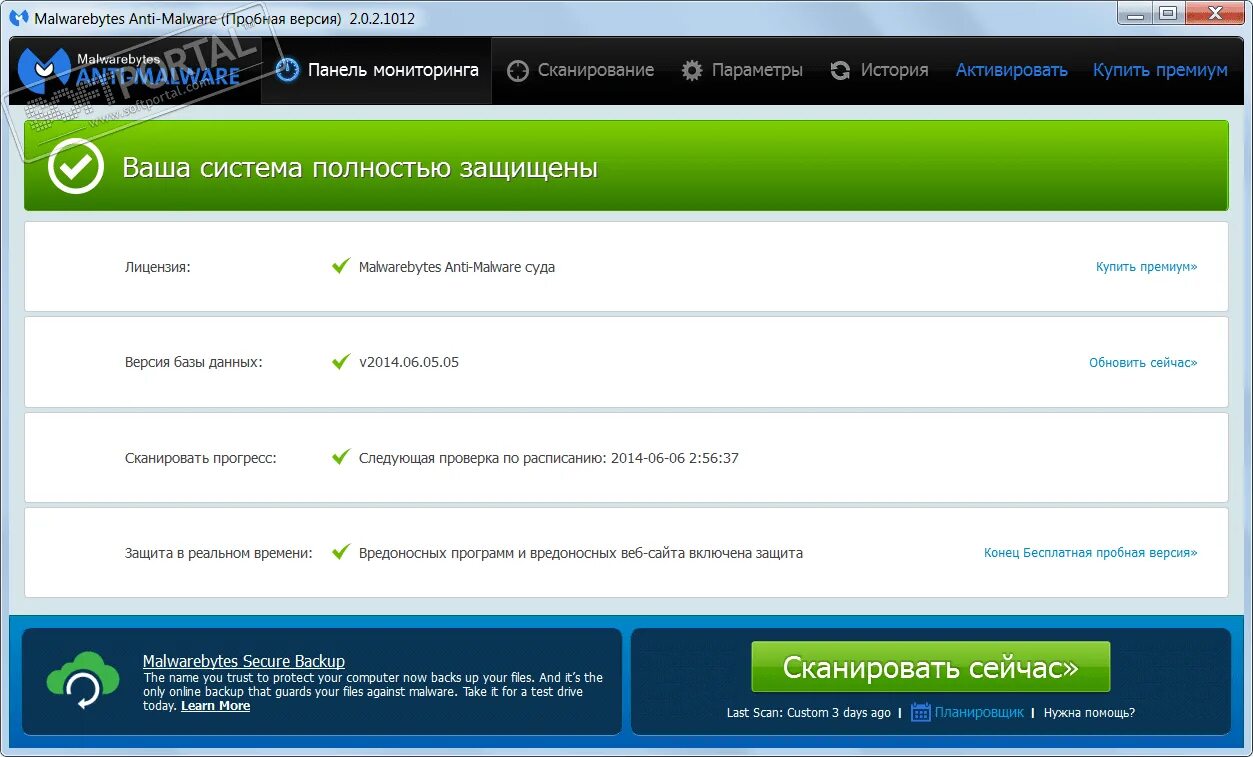Click the checkmark beside real-time protection status

pos(341,552)
